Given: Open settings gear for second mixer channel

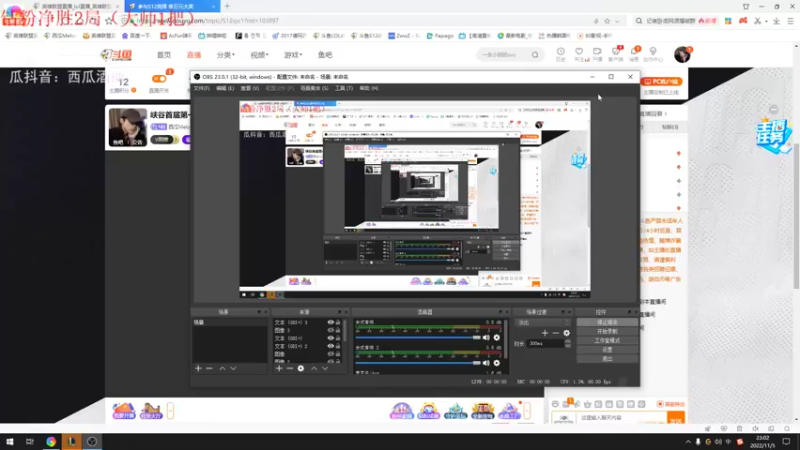Looking at the screenshot, I should pos(496,363).
